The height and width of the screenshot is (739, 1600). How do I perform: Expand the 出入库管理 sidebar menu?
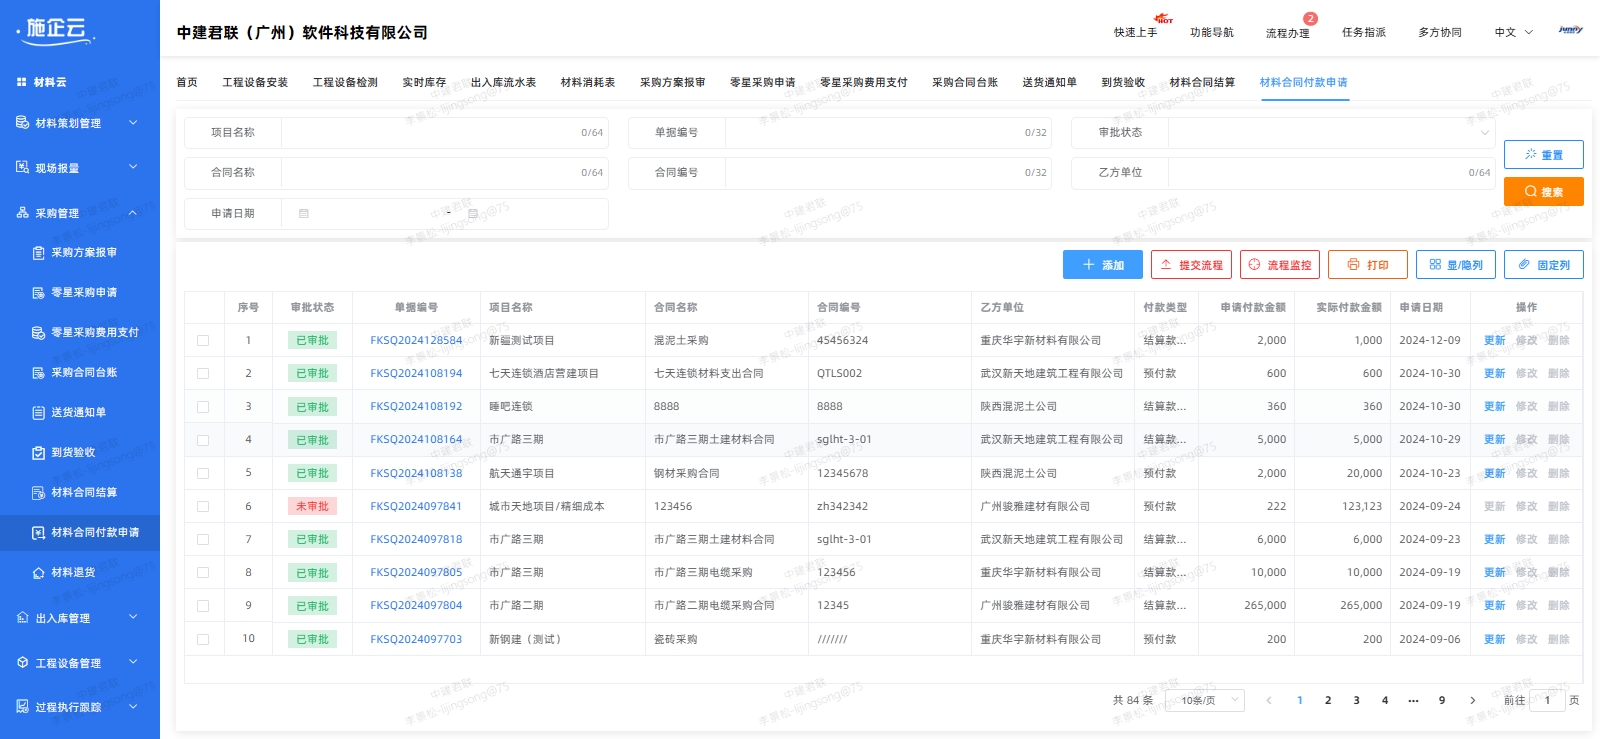(78, 618)
